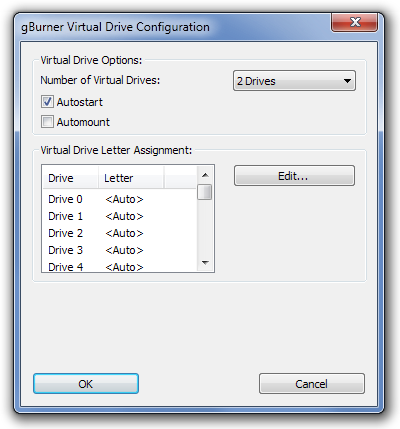
Task: Click the <Auto> letter for Drive 1
Action: click(x=124, y=216)
